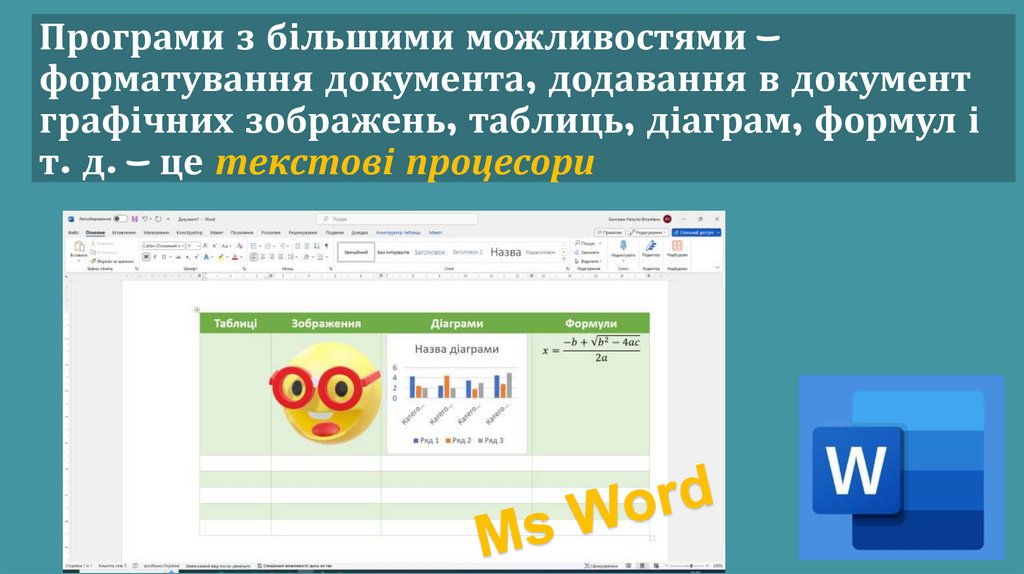Open the change case Aa dropdown
Image resolution: width=1024 pixels, height=574 pixels.
pyautogui.click(x=226, y=246)
